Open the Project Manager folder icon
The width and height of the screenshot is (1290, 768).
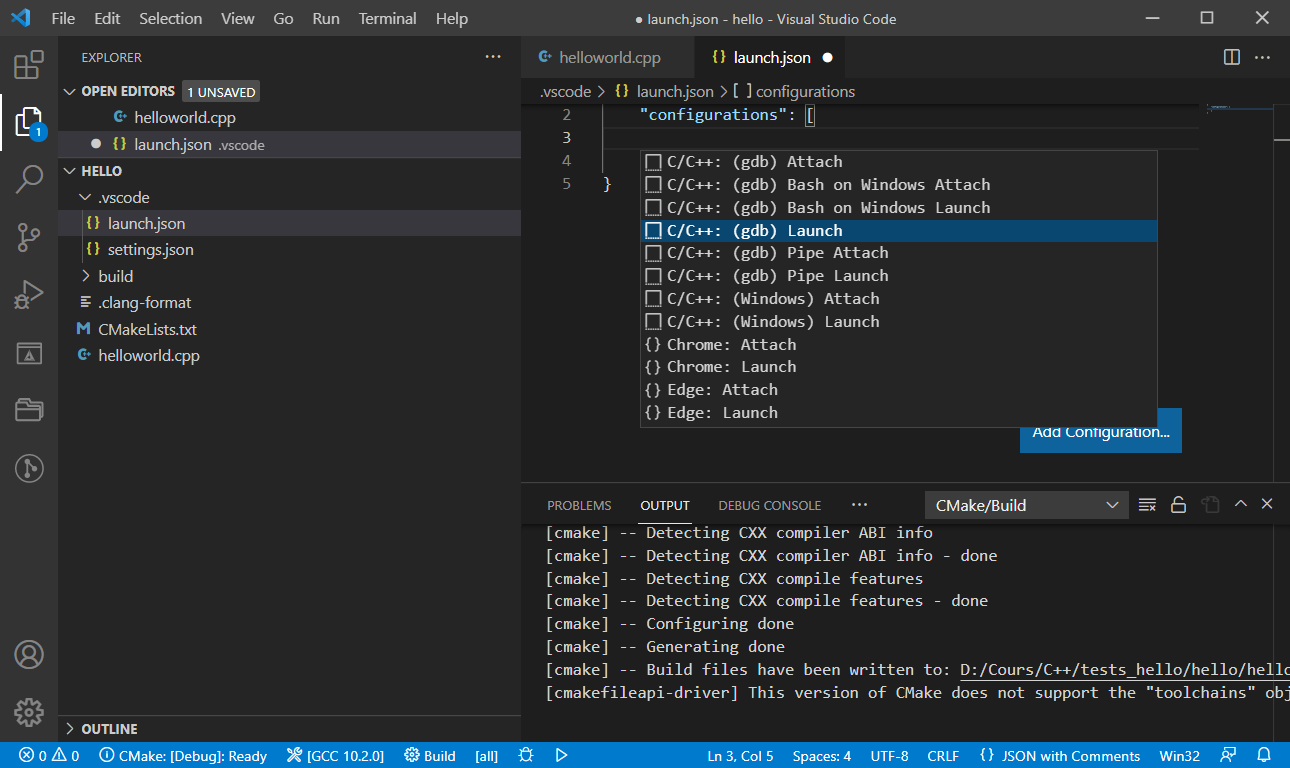pos(29,410)
